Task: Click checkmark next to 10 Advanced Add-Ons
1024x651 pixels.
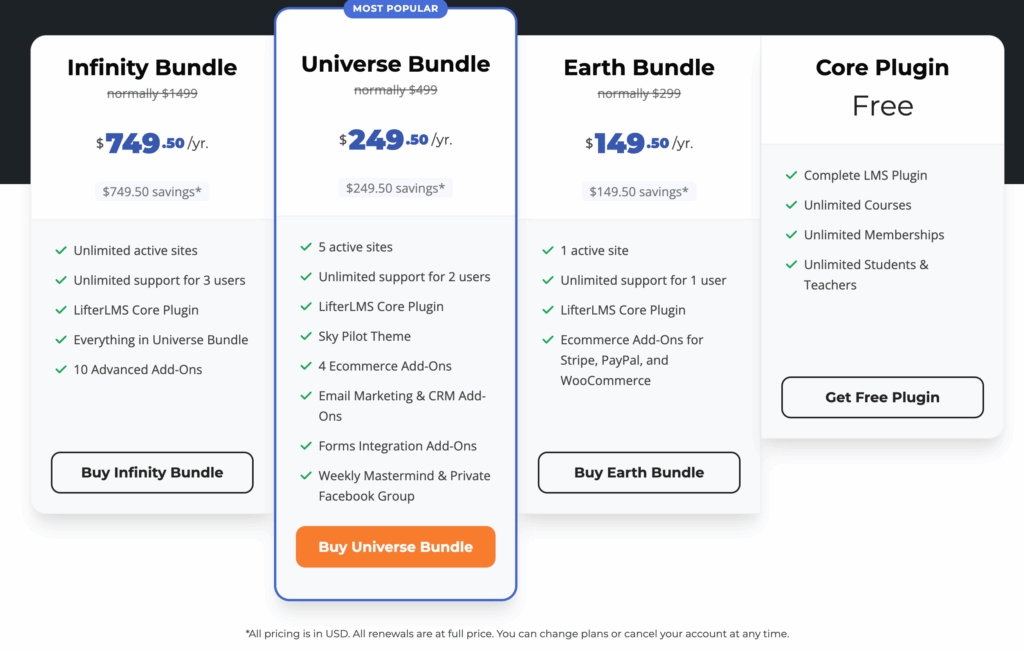Action: (x=61, y=370)
